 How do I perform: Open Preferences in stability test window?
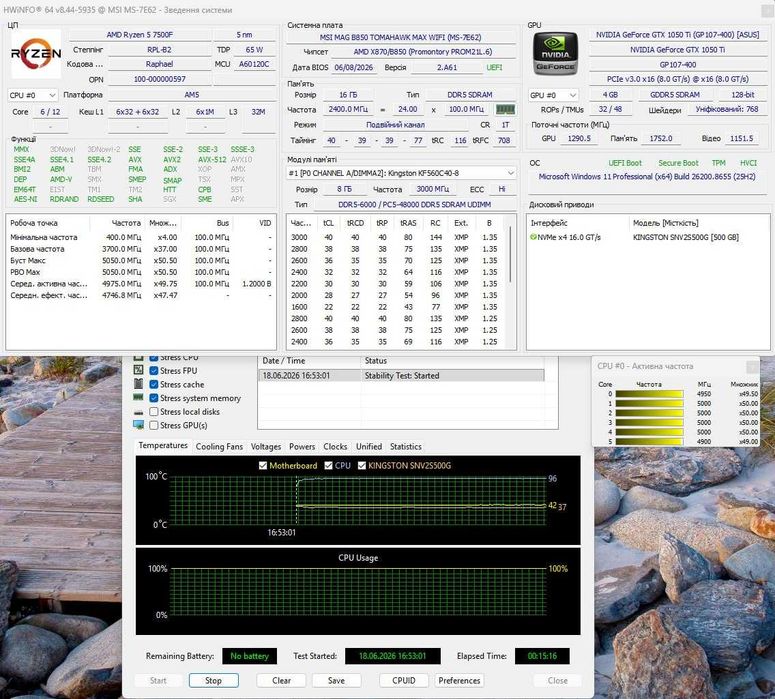pyautogui.click(x=459, y=680)
